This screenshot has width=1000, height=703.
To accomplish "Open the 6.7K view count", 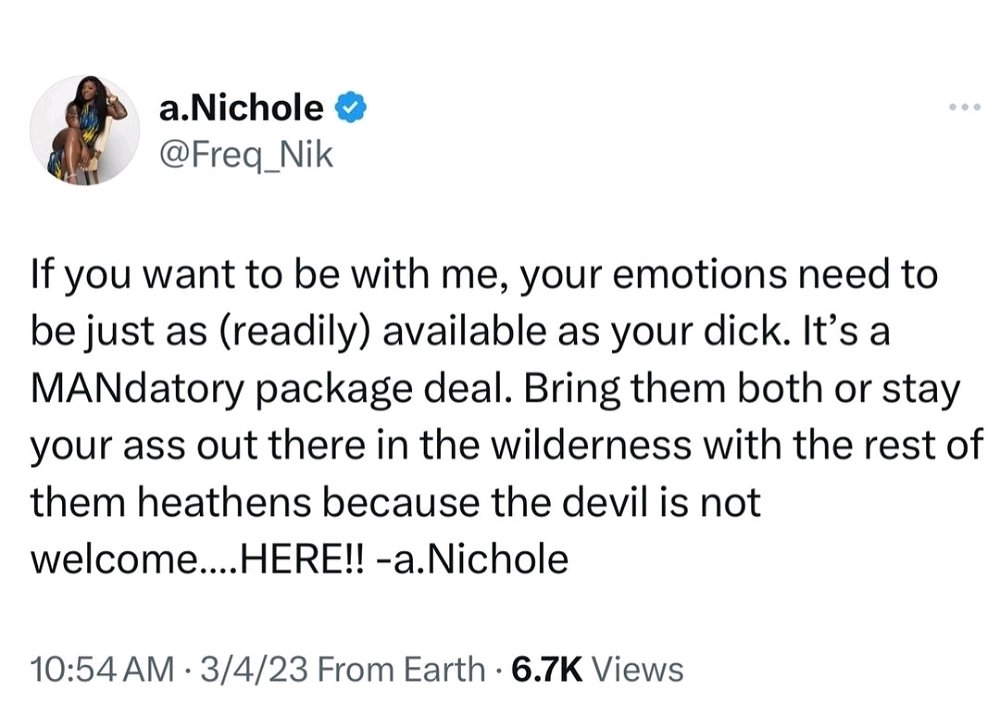I will tap(547, 670).
